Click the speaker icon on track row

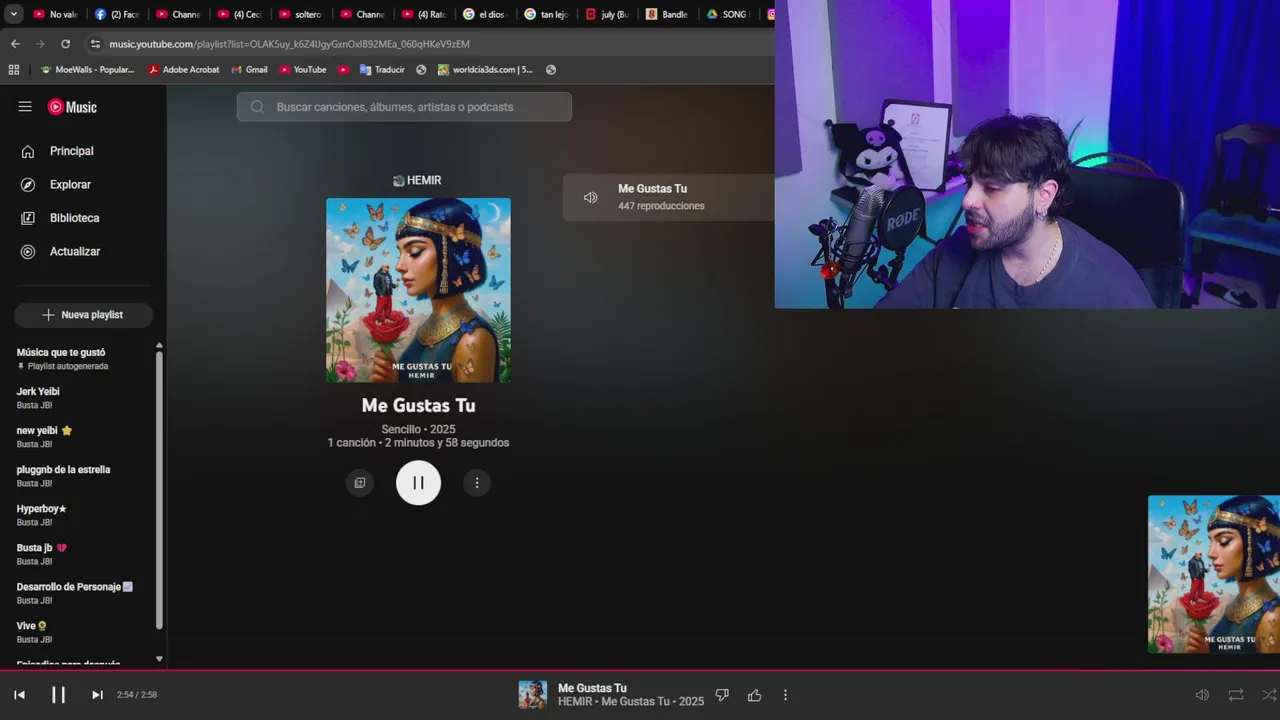tap(591, 198)
